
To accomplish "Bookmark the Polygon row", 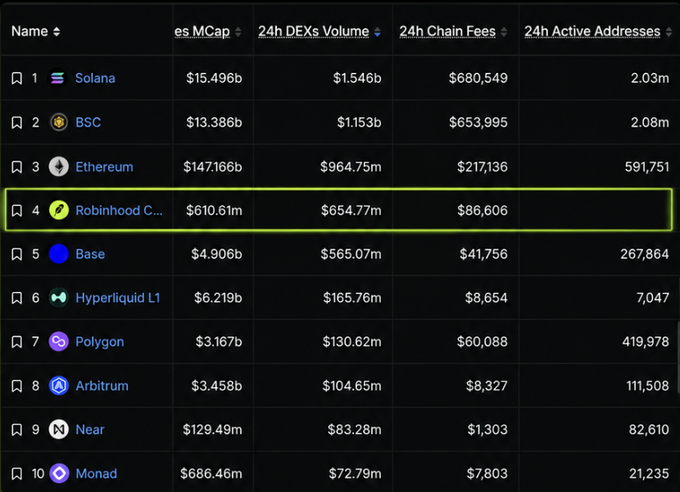I will pyautogui.click(x=17, y=342).
